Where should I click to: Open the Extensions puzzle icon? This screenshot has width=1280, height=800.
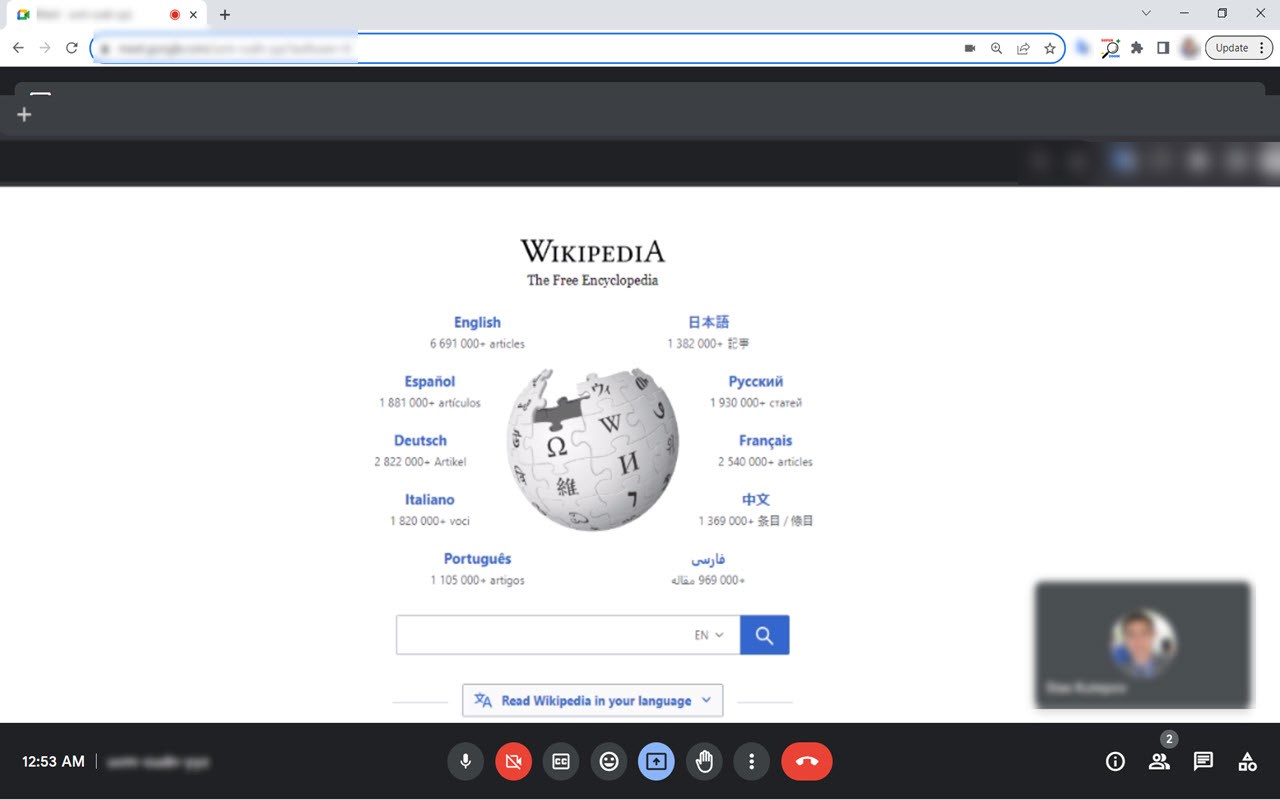click(x=1137, y=48)
